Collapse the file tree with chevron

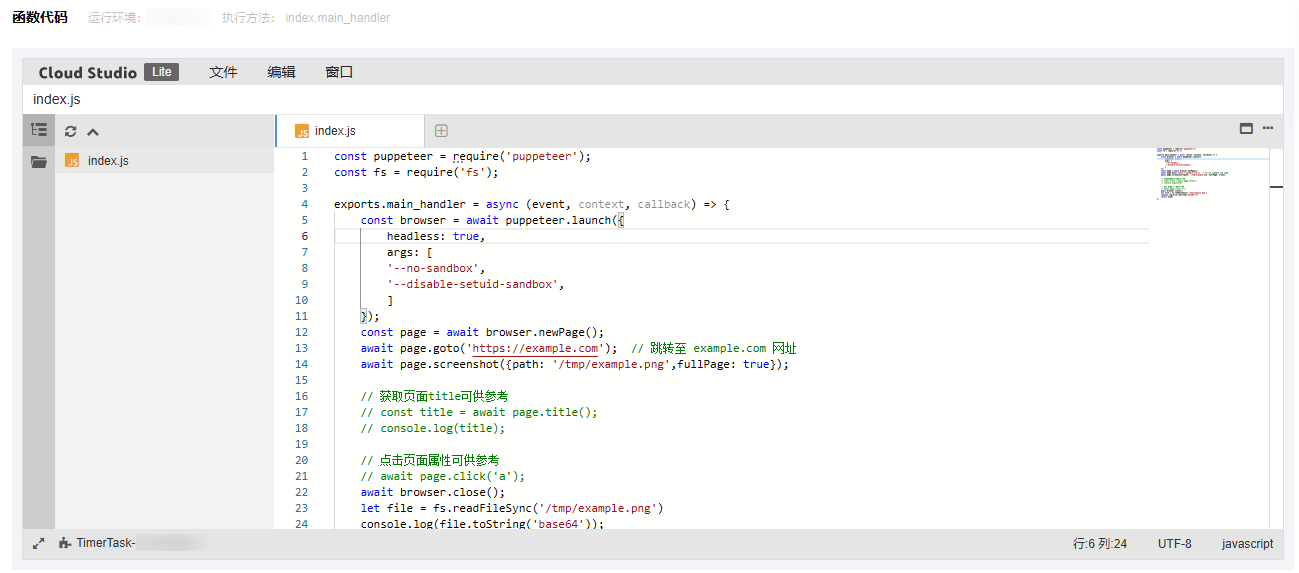[93, 131]
